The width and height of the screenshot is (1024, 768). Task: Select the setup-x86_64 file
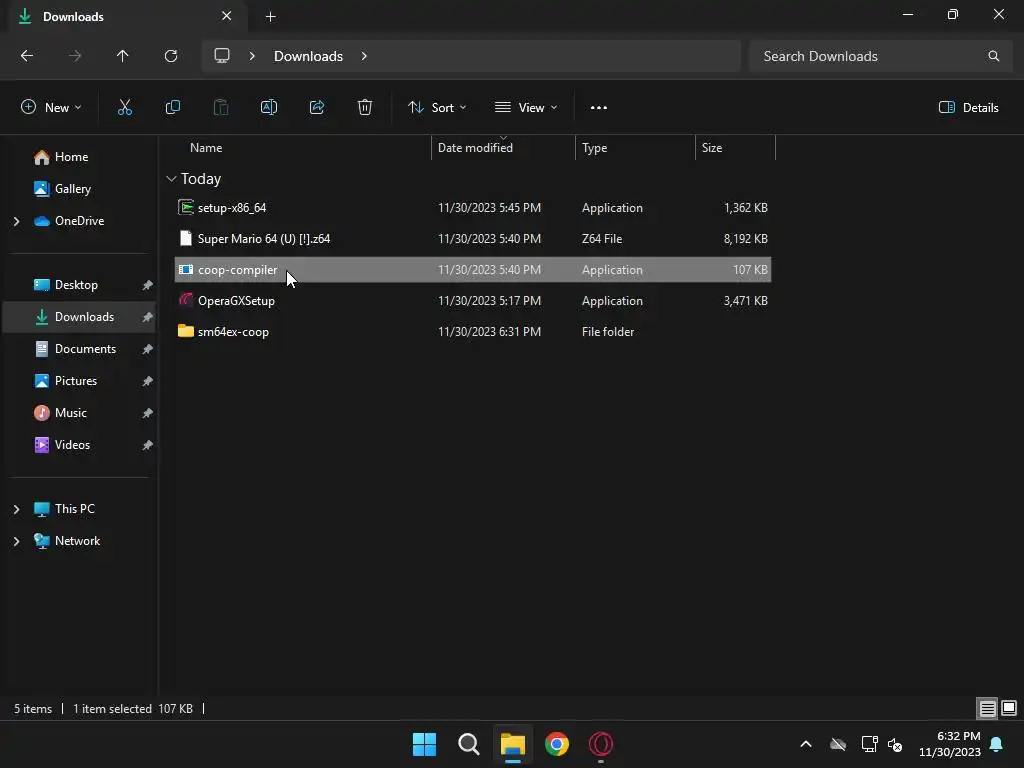(473, 208)
